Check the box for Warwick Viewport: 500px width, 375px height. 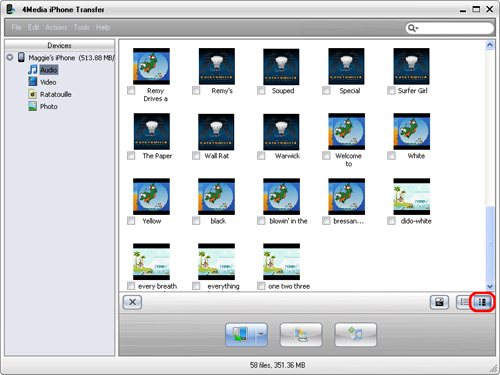[261, 156]
